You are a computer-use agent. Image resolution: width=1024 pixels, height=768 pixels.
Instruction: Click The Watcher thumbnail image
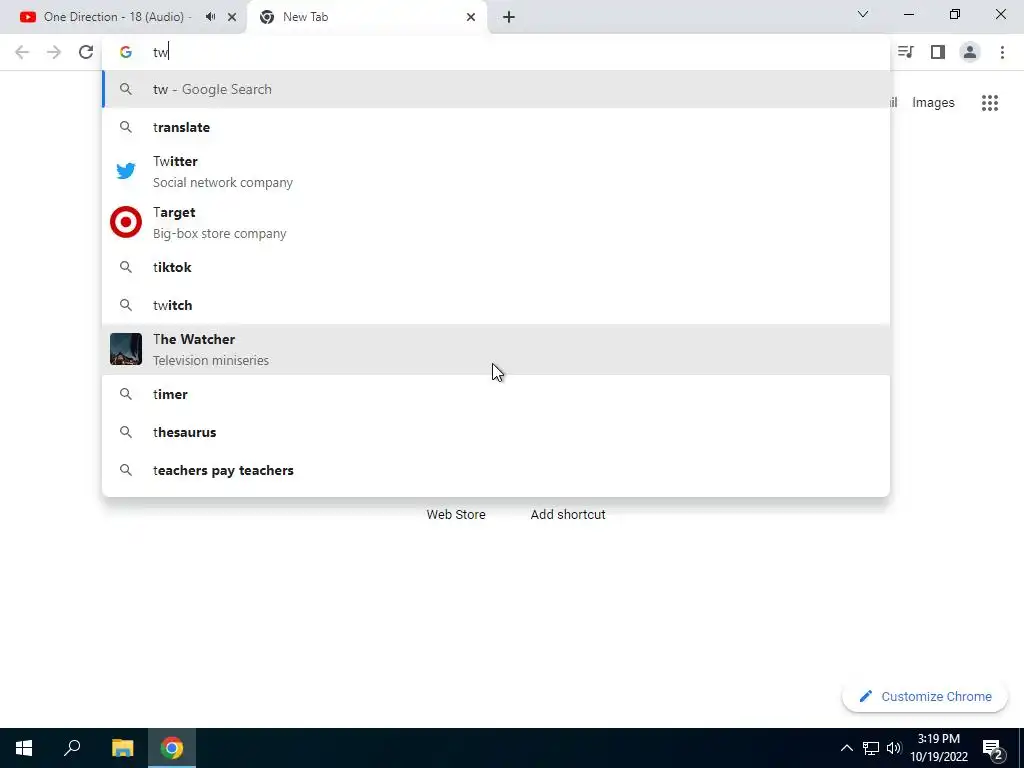tap(126, 349)
